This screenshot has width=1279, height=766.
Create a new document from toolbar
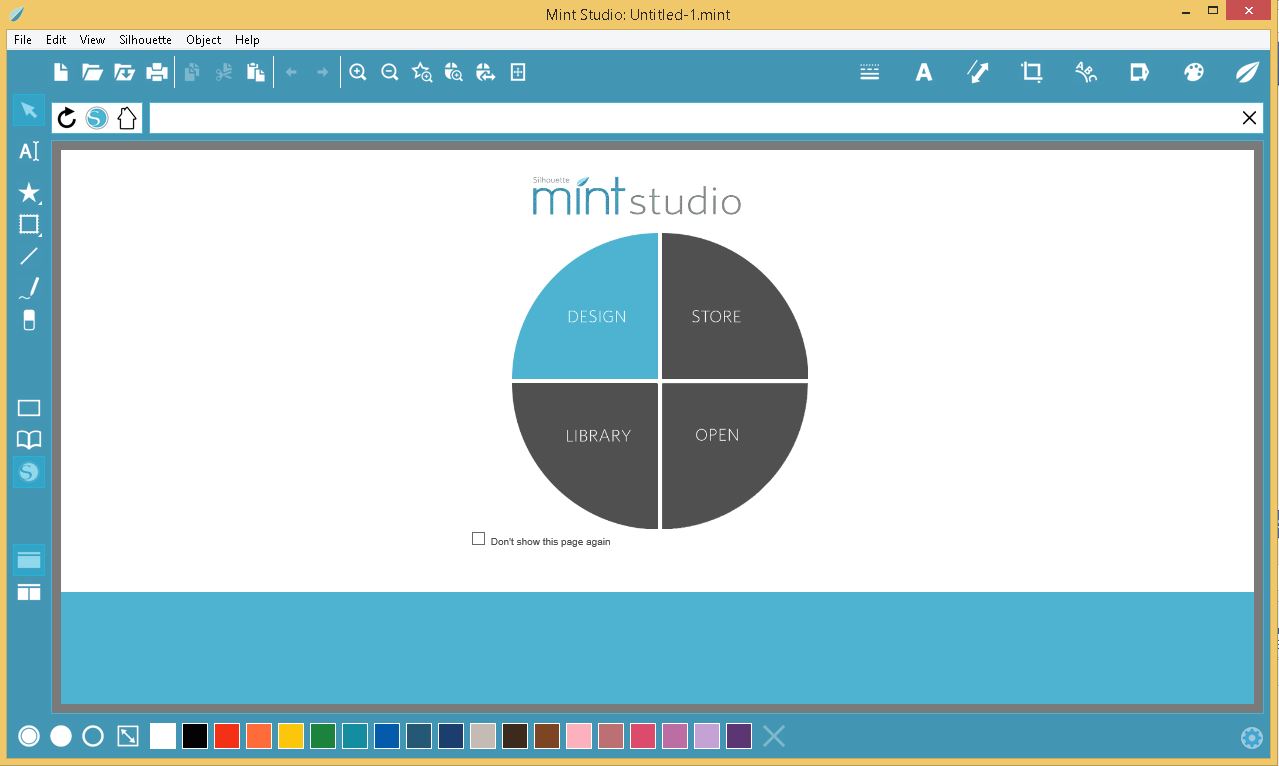click(x=61, y=72)
